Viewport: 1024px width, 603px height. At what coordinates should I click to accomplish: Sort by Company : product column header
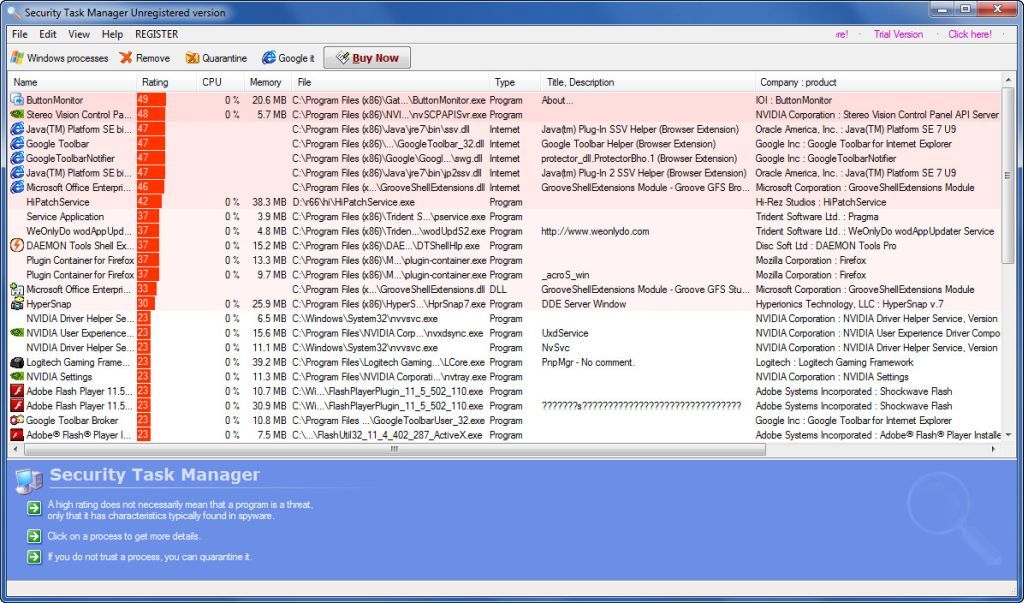(x=878, y=82)
